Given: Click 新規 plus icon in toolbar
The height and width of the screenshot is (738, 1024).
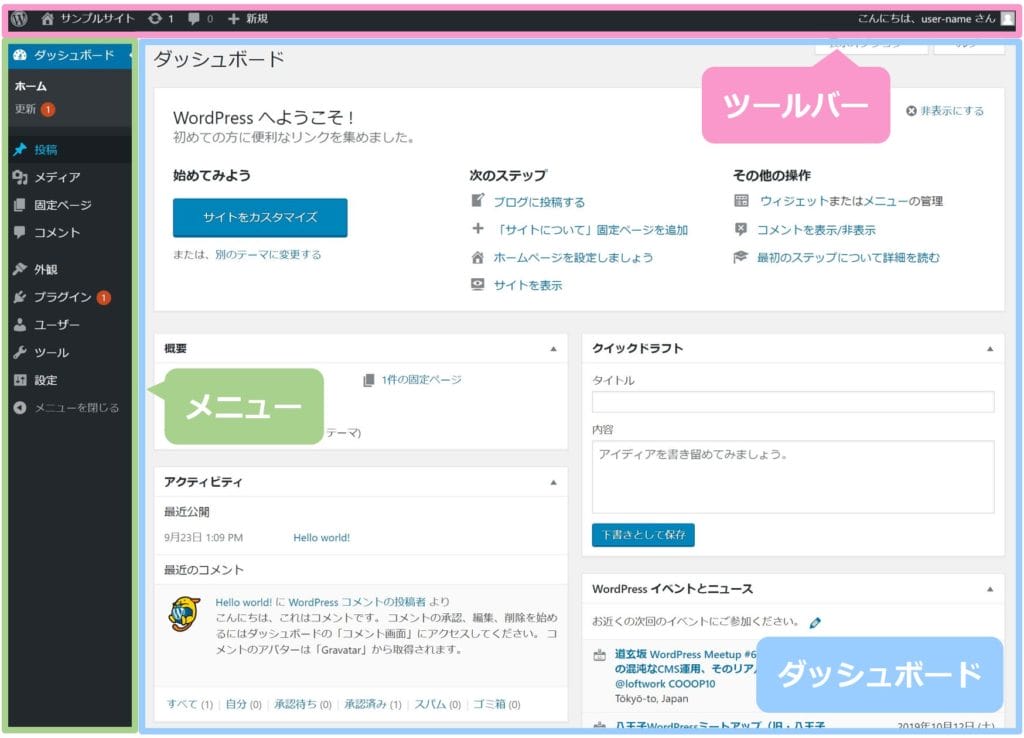Looking at the screenshot, I should 234,18.
